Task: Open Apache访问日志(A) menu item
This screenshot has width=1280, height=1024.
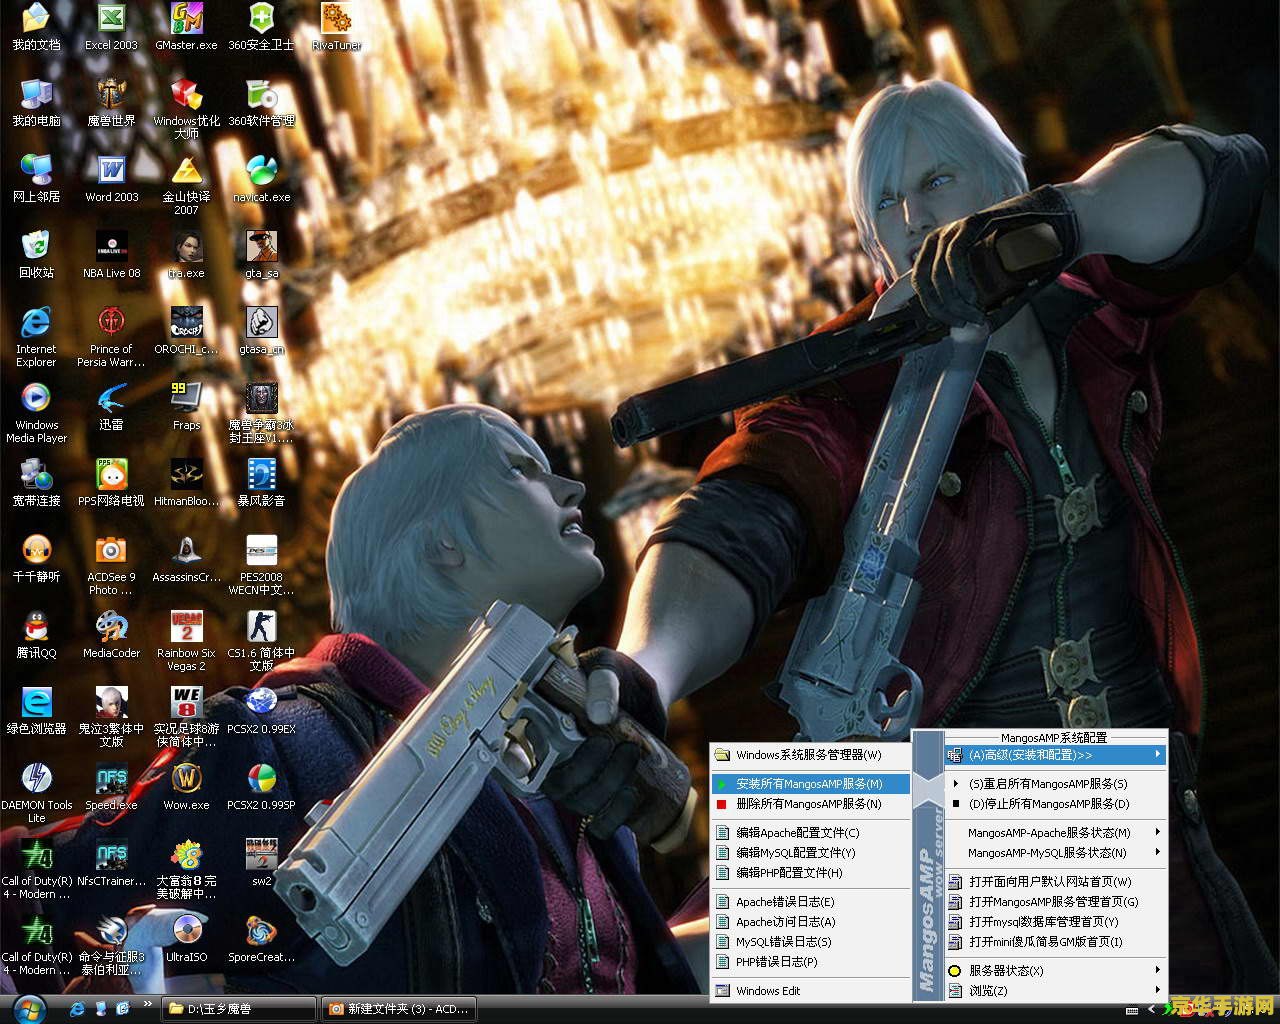Action: (810, 922)
